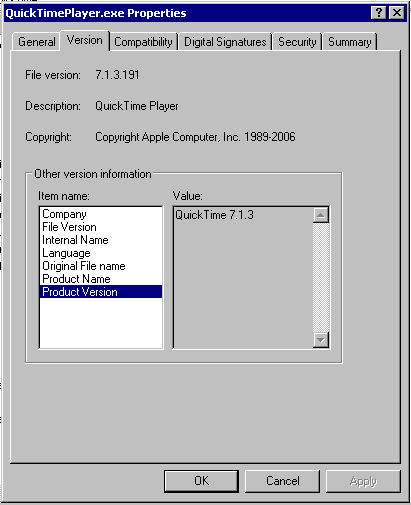This screenshot has height=505, width=411.
Task: Choose Internal Name list item
Action: [x=101, y=240]
